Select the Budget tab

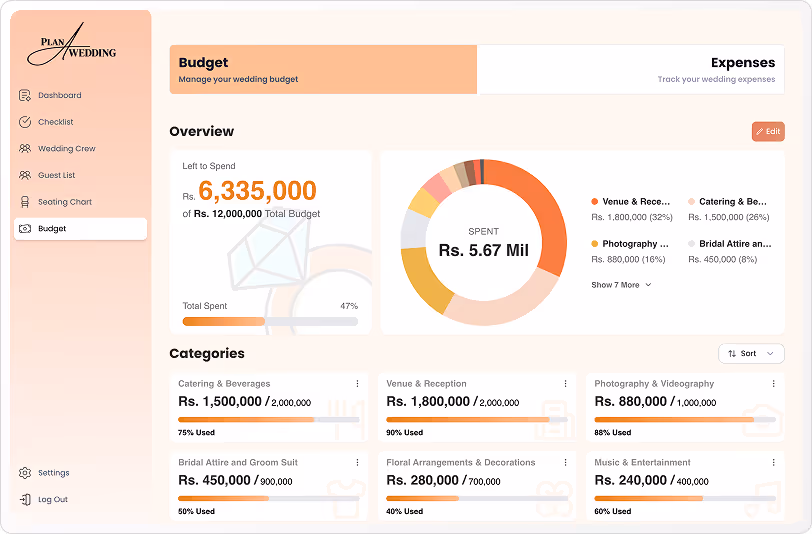click(322, 69)
